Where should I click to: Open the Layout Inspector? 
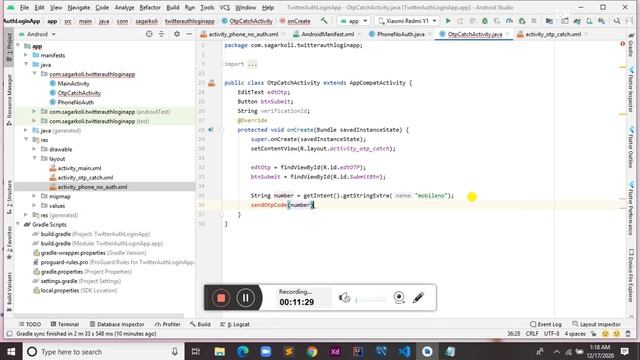coord(596,324)
